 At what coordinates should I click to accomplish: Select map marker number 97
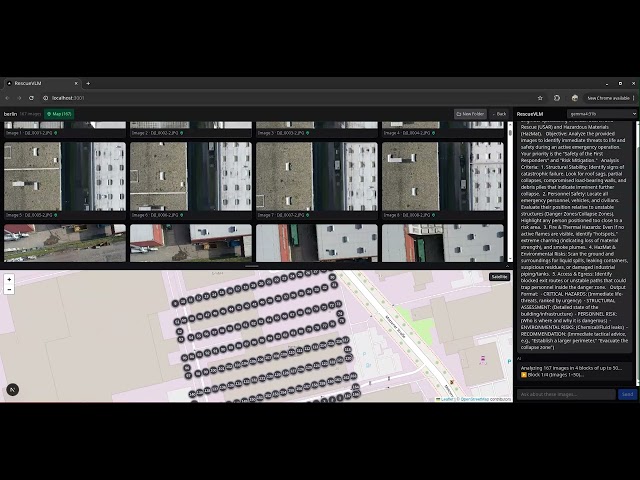188,376
